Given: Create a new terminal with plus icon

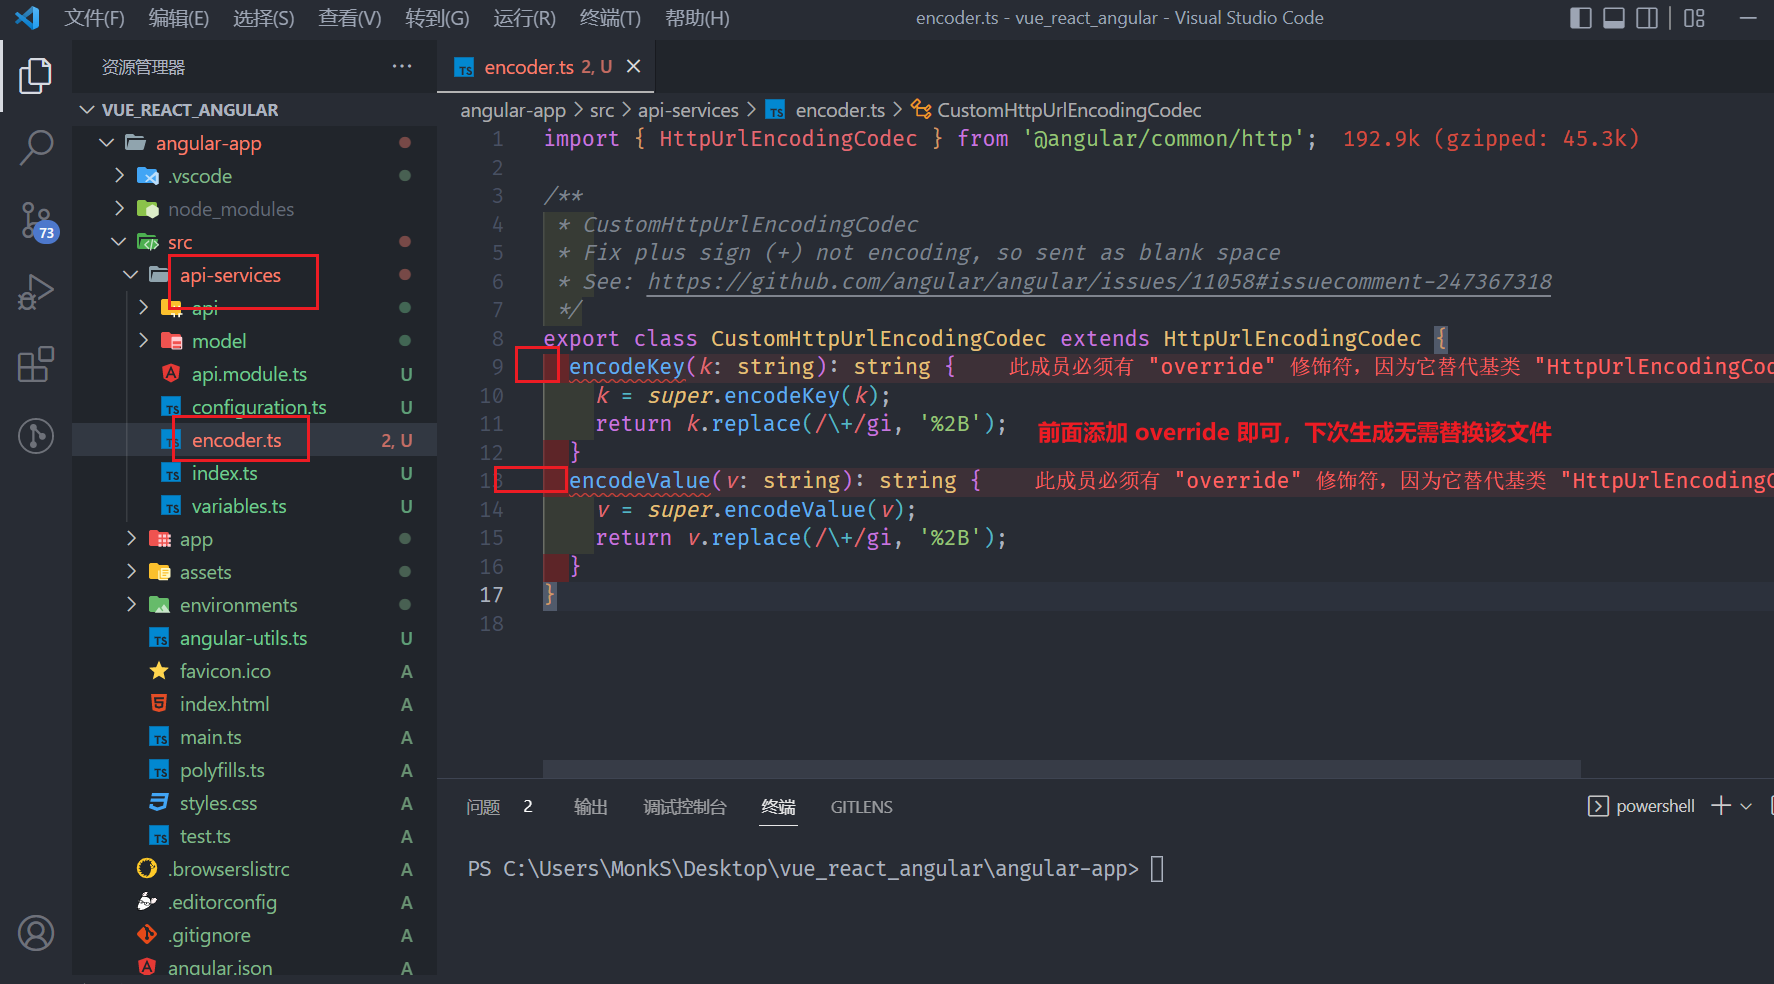Looking at the screenshot, I should 1720,806.
